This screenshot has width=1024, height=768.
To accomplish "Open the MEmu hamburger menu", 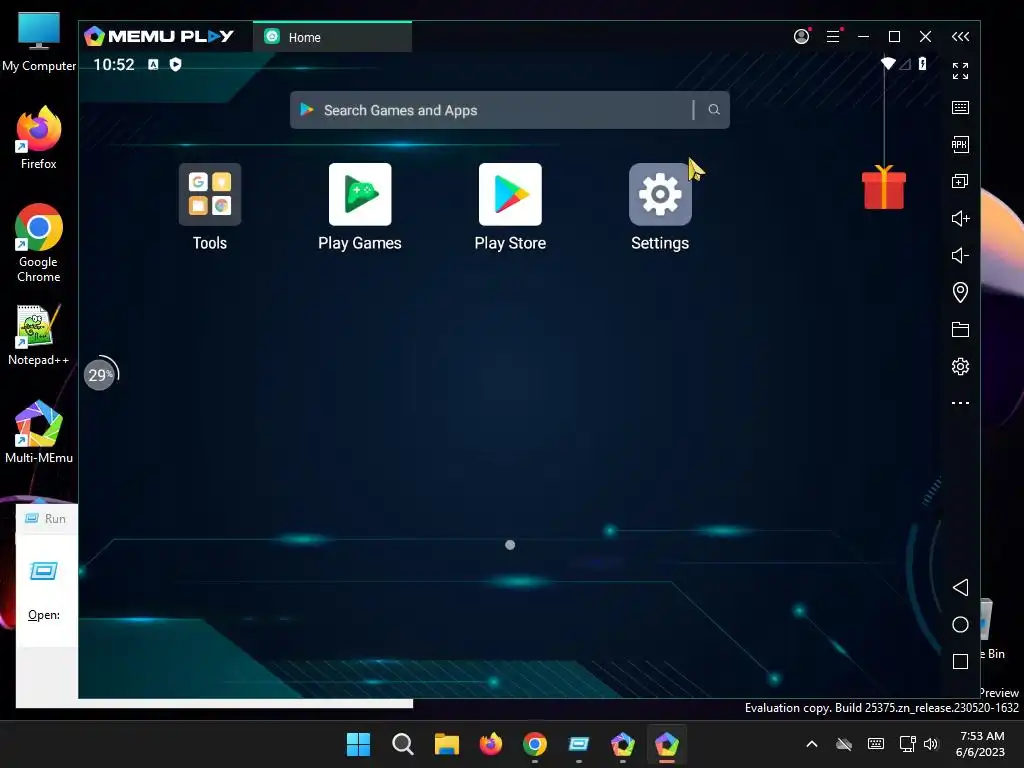I will pos(833,37).
